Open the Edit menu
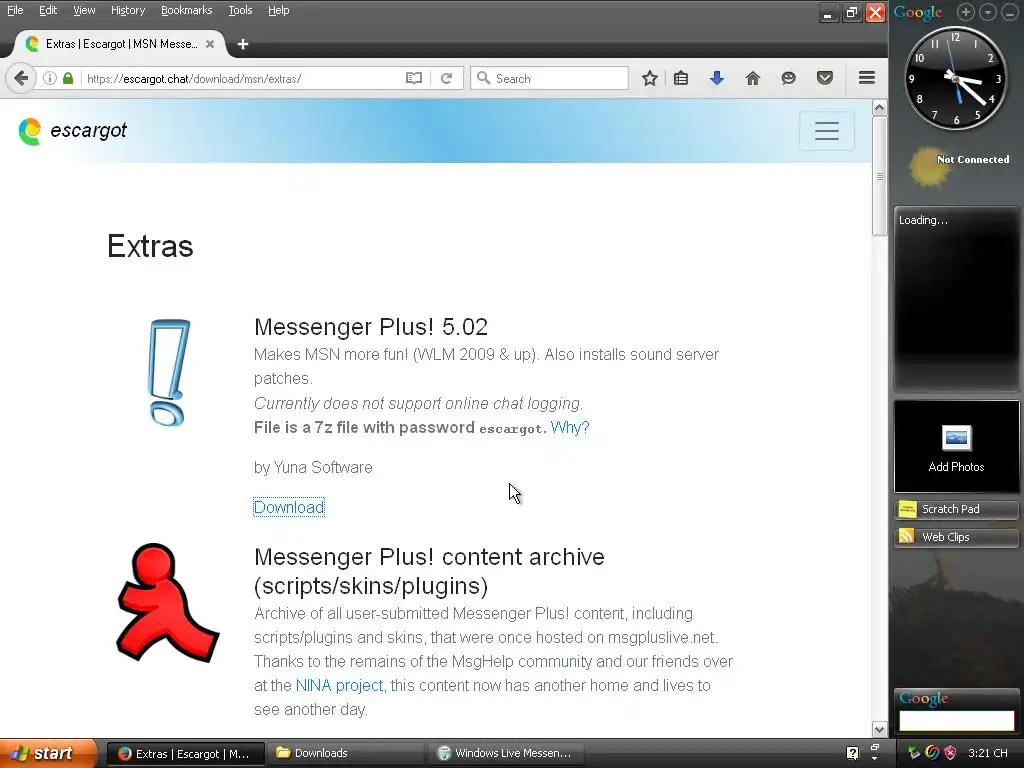The height and width of the screenshot is (768, 1024). pyautogui.click(x=48, y=10)
